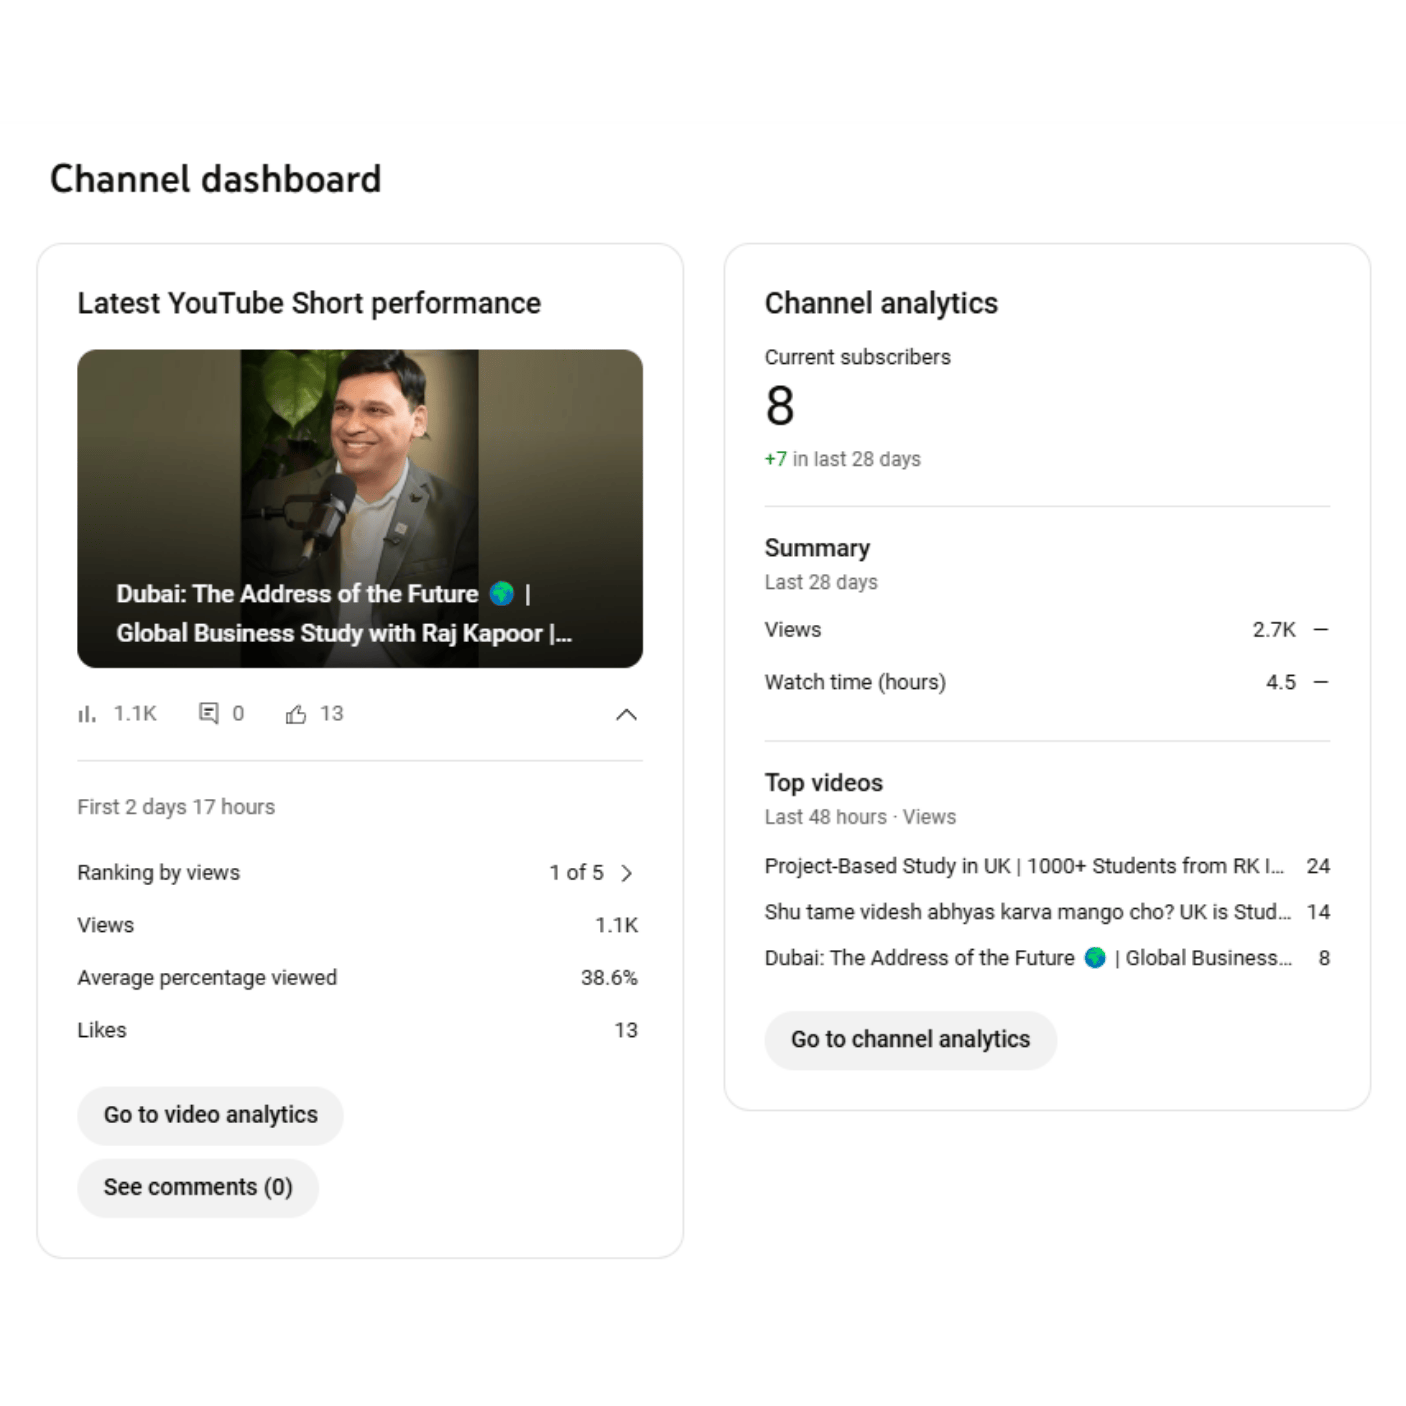
Task: Click the thumbs-up likes icon
Action: (296, 714)
